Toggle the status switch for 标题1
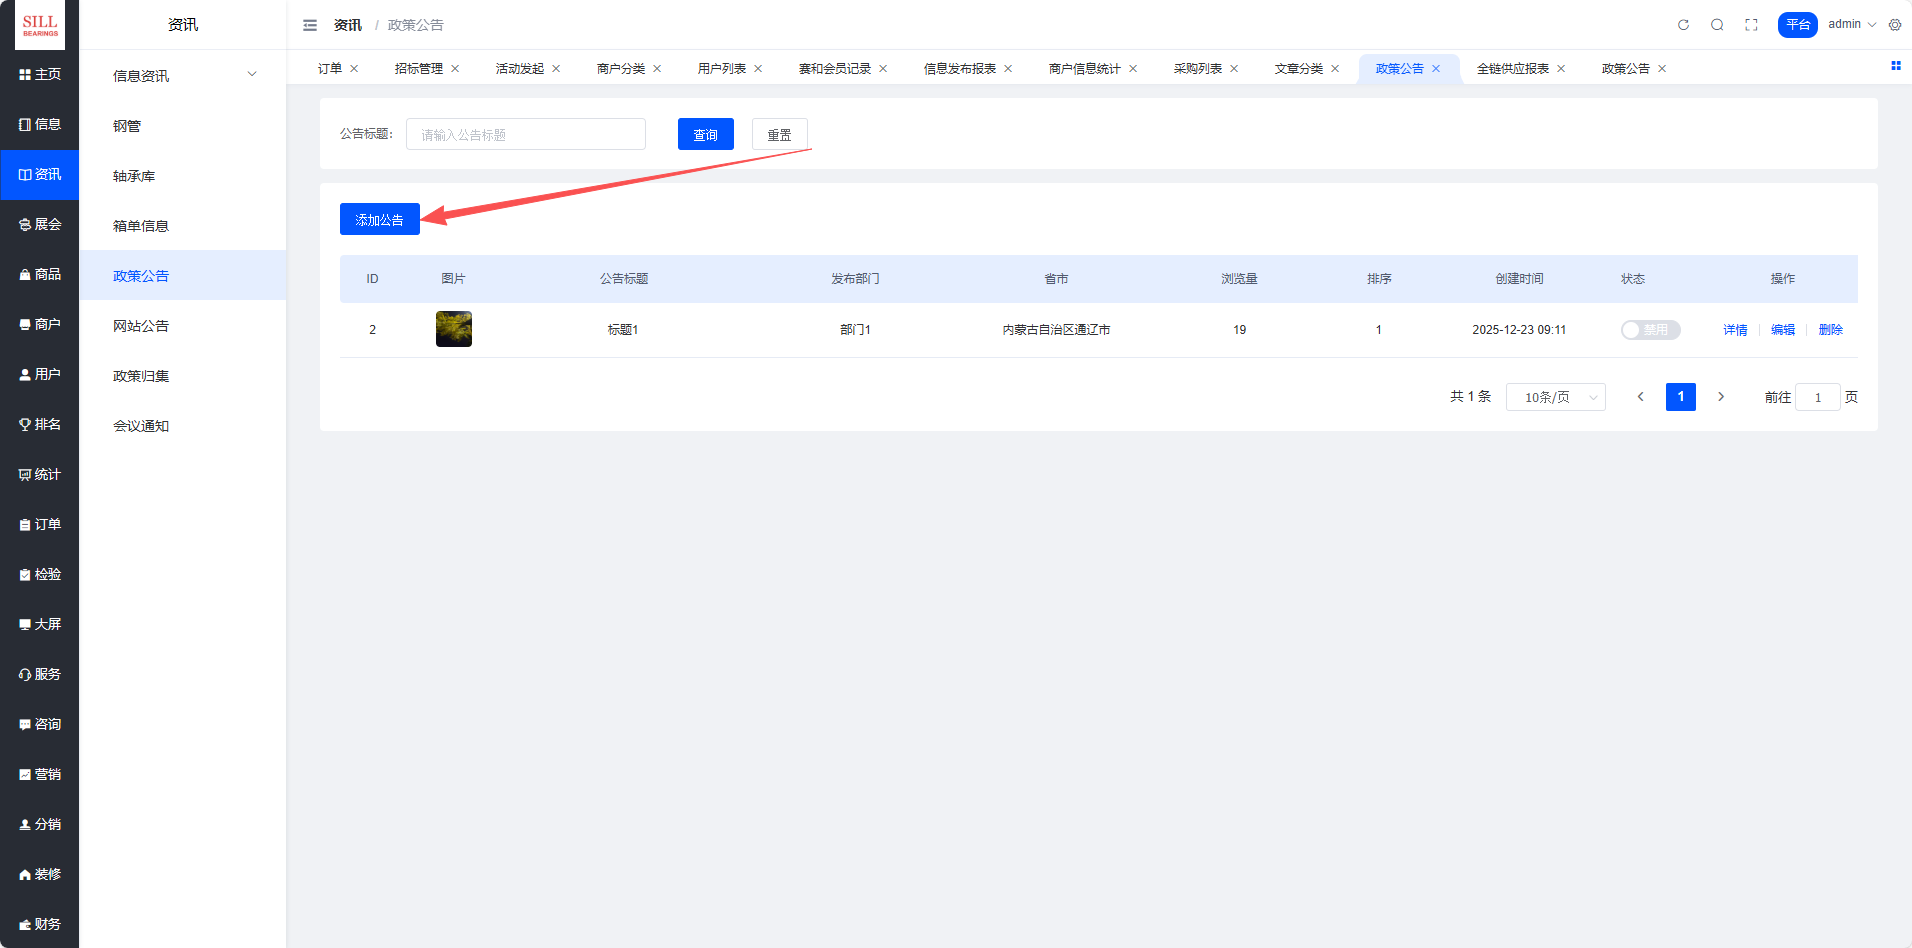This screenshot has width=1912, height=948. (x=1650, y=330)
